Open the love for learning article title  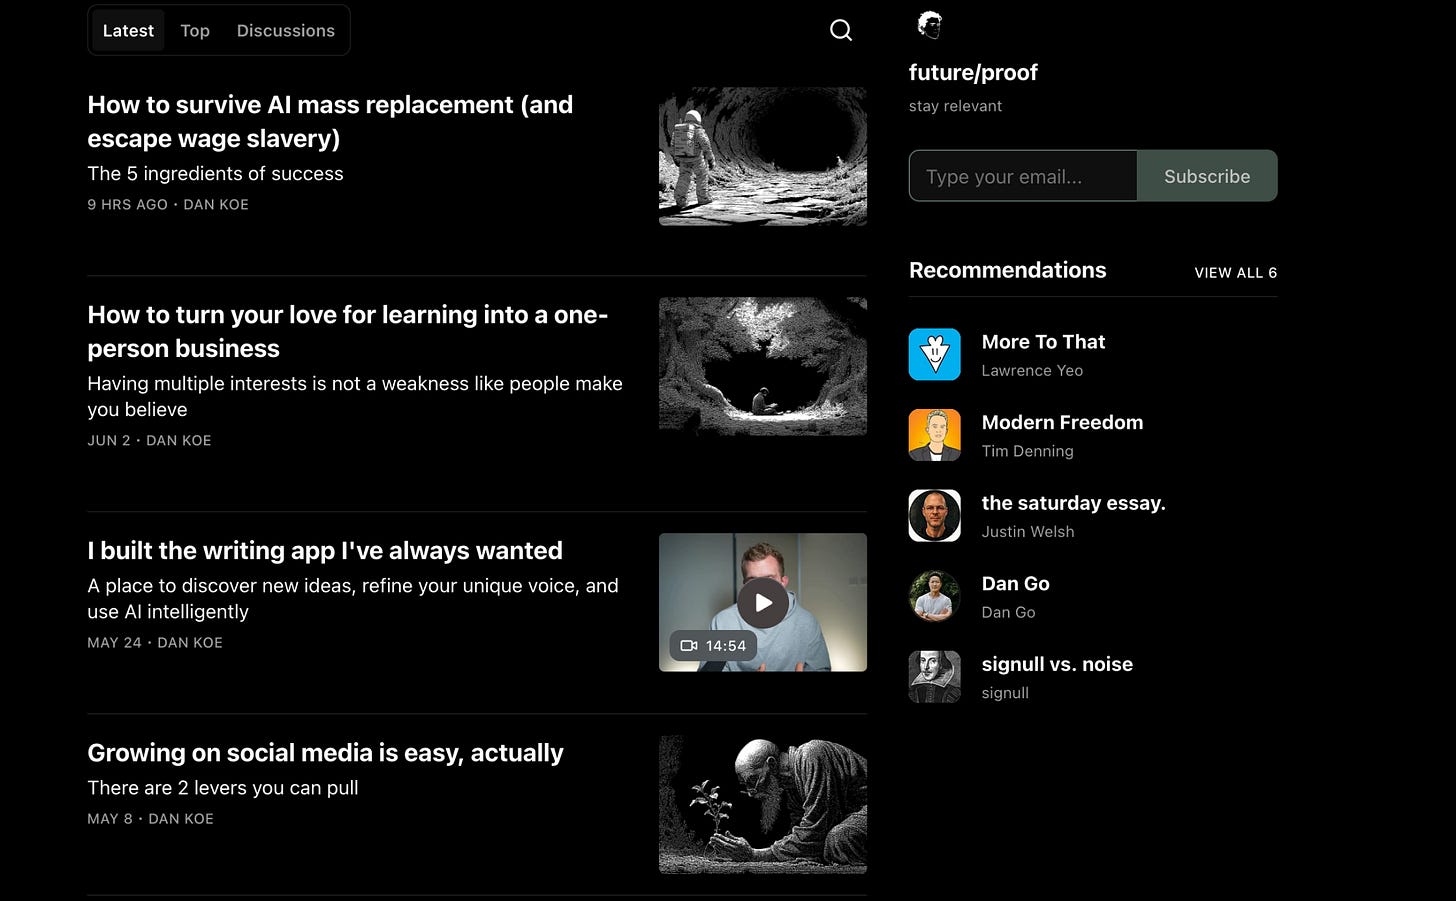click(348, 331)
